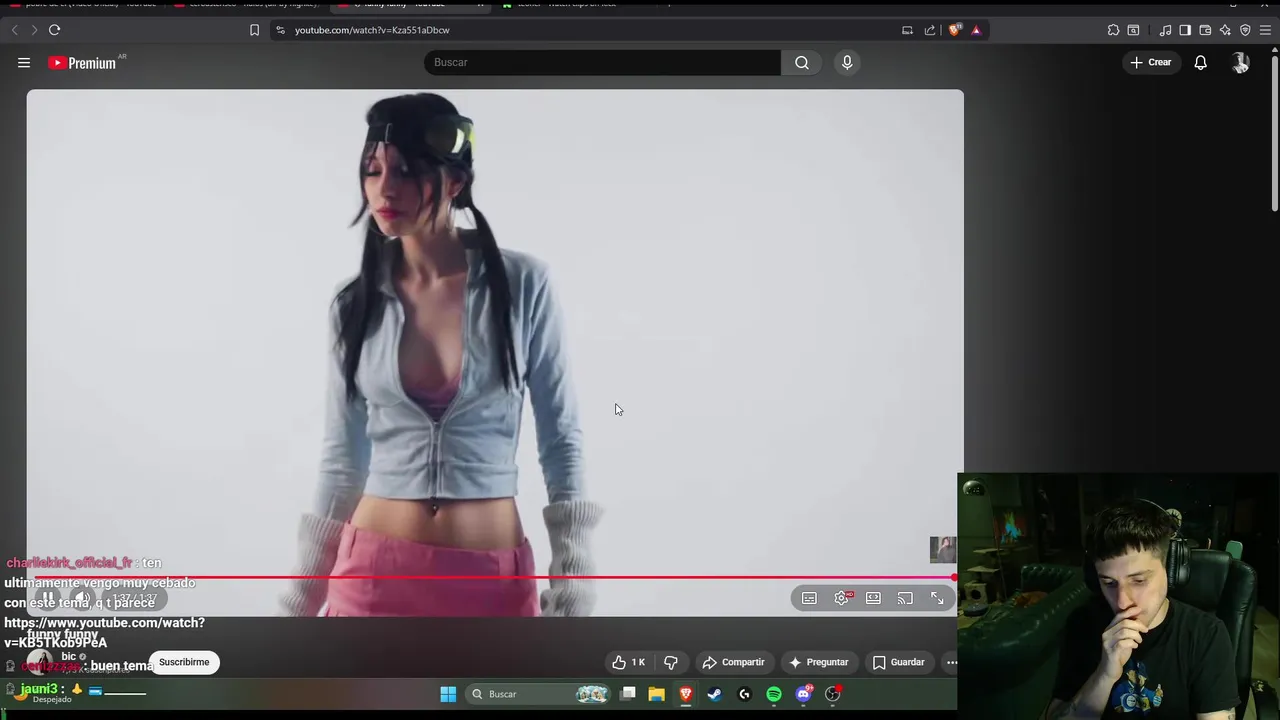Image resolution: width=1280 pixels, height=720 pixels.
Task: Like the video with 1 K likes
Action: coord(628,662)
